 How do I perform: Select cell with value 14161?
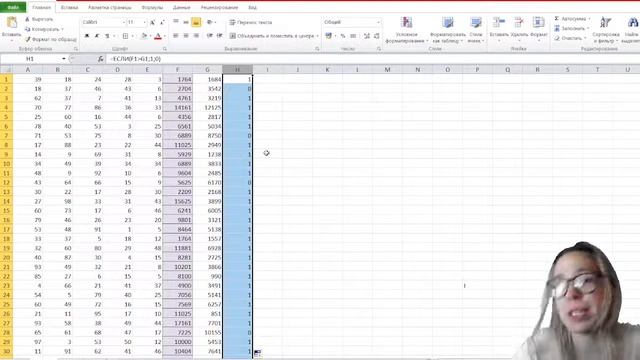click(178, 107)
